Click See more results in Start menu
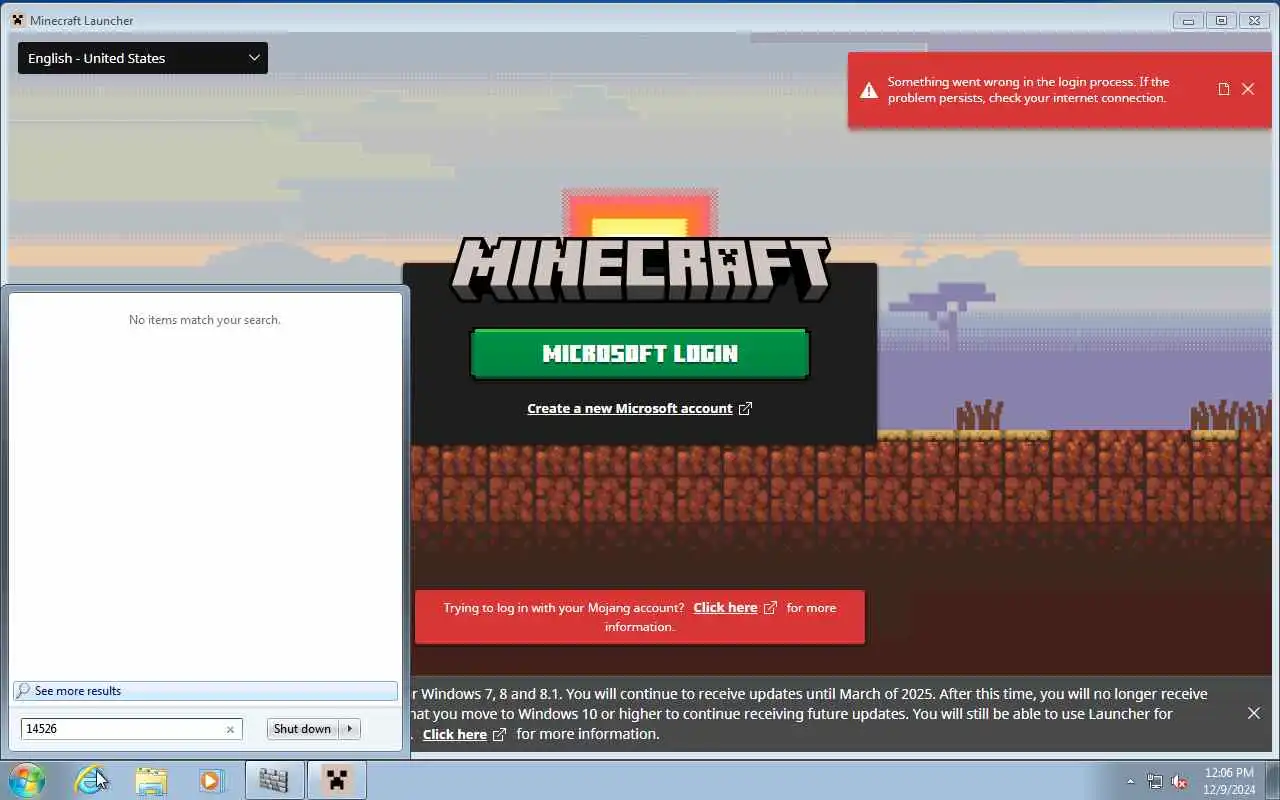 click(205, 691)
